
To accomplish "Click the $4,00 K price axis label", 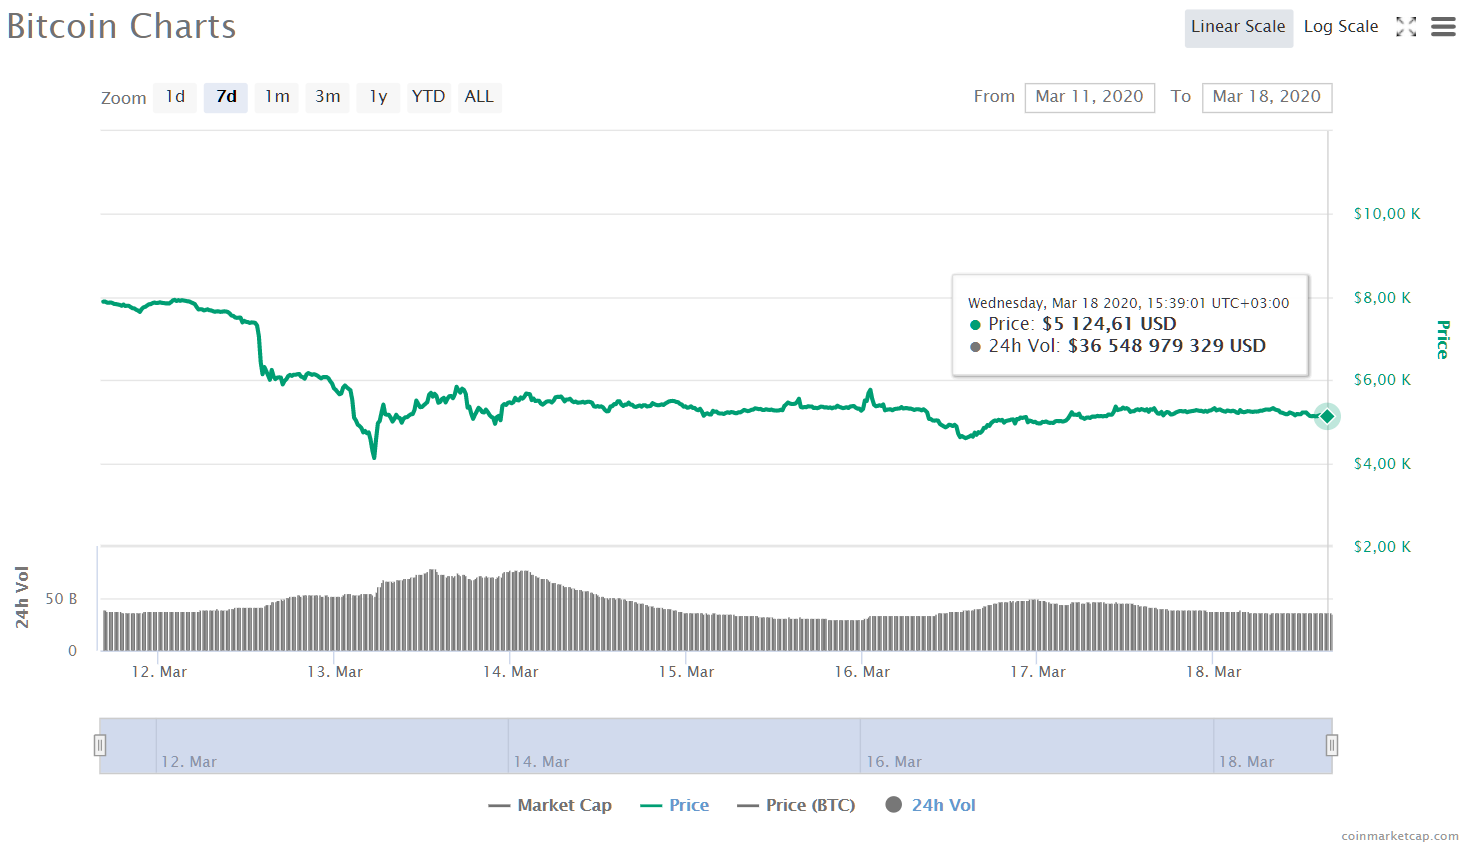I will pyautogui.click(x=1382, y=464).
